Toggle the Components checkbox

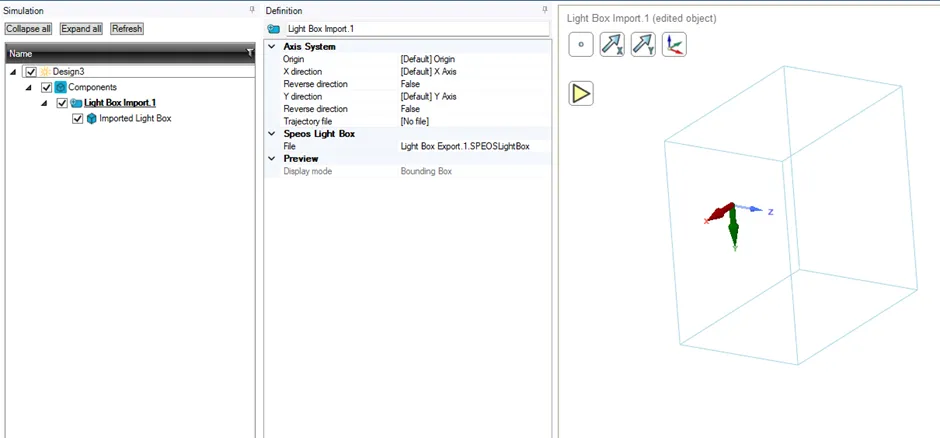(x=46, y=87)
